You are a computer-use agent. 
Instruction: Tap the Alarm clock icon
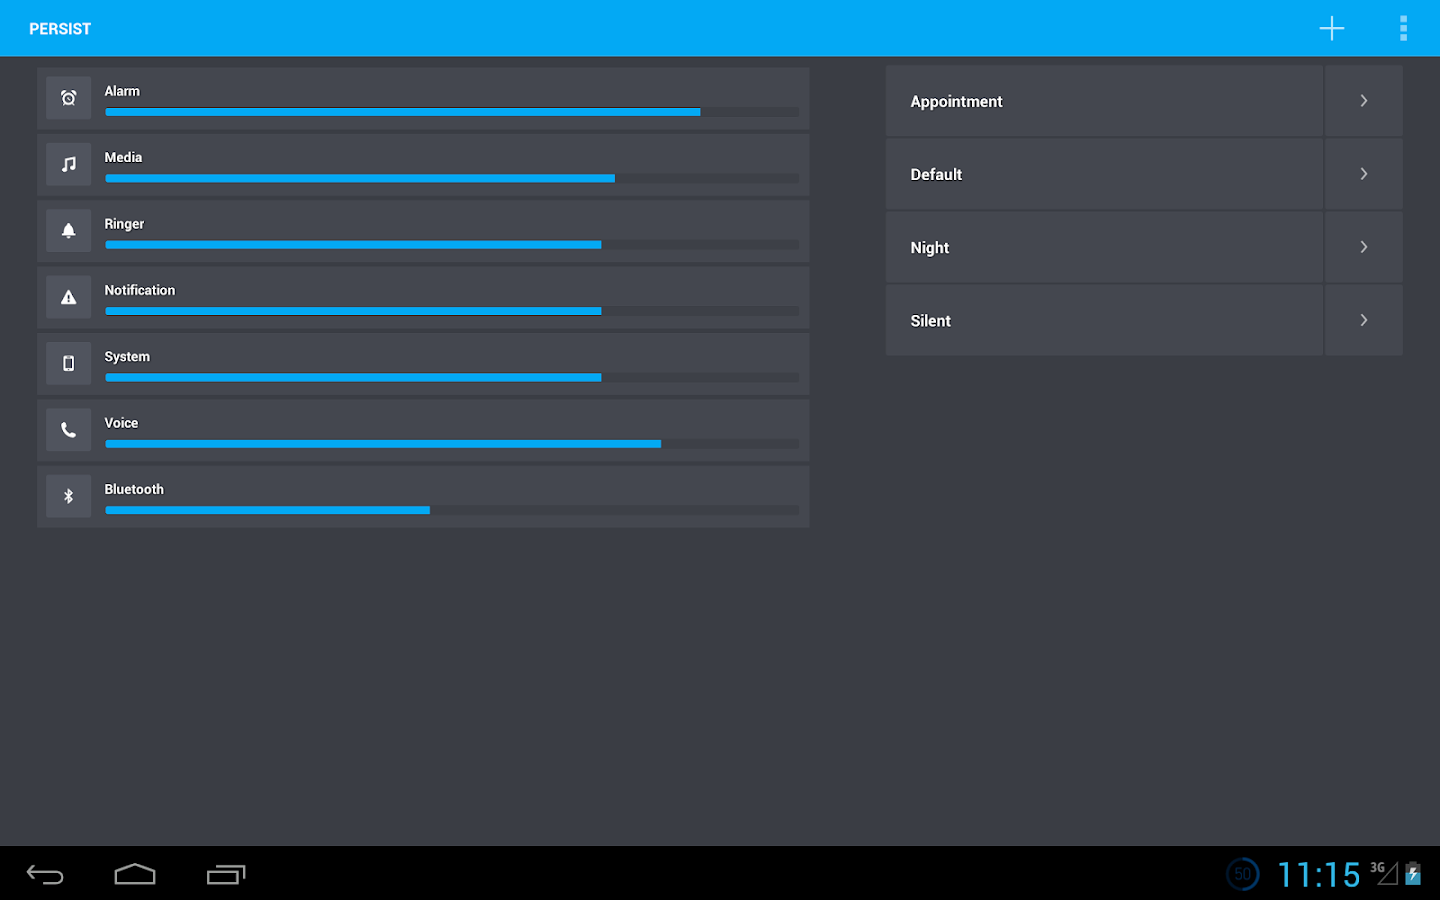pyautogui.click(x=68, y=98)
